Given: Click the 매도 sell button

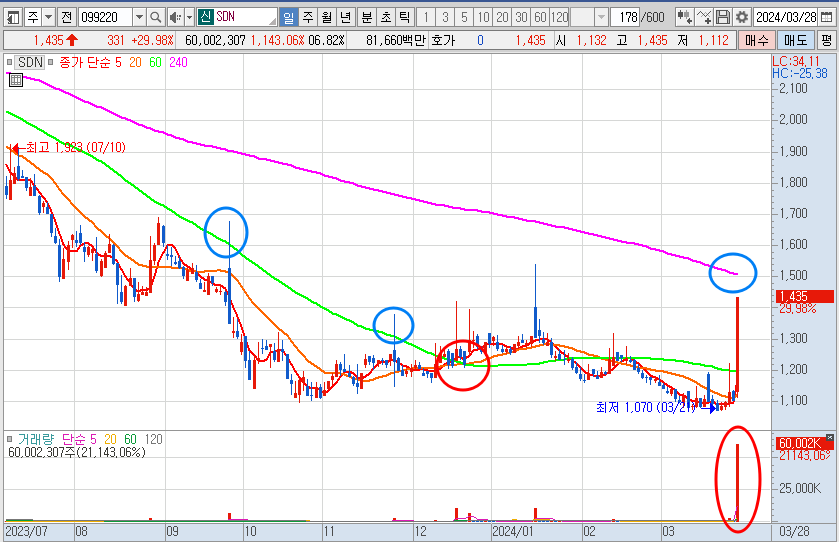Looking at the screenshot, I should [x=796, y=40].
